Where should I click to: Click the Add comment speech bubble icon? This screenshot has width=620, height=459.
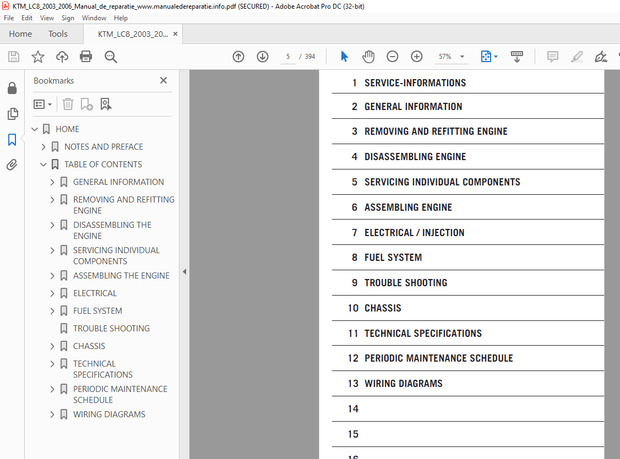552,57
